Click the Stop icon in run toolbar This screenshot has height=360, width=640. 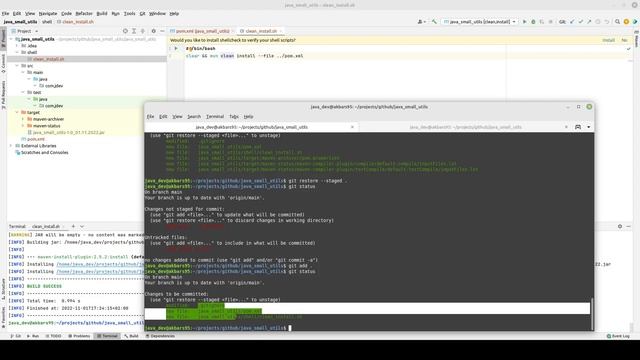pos(550,22)
